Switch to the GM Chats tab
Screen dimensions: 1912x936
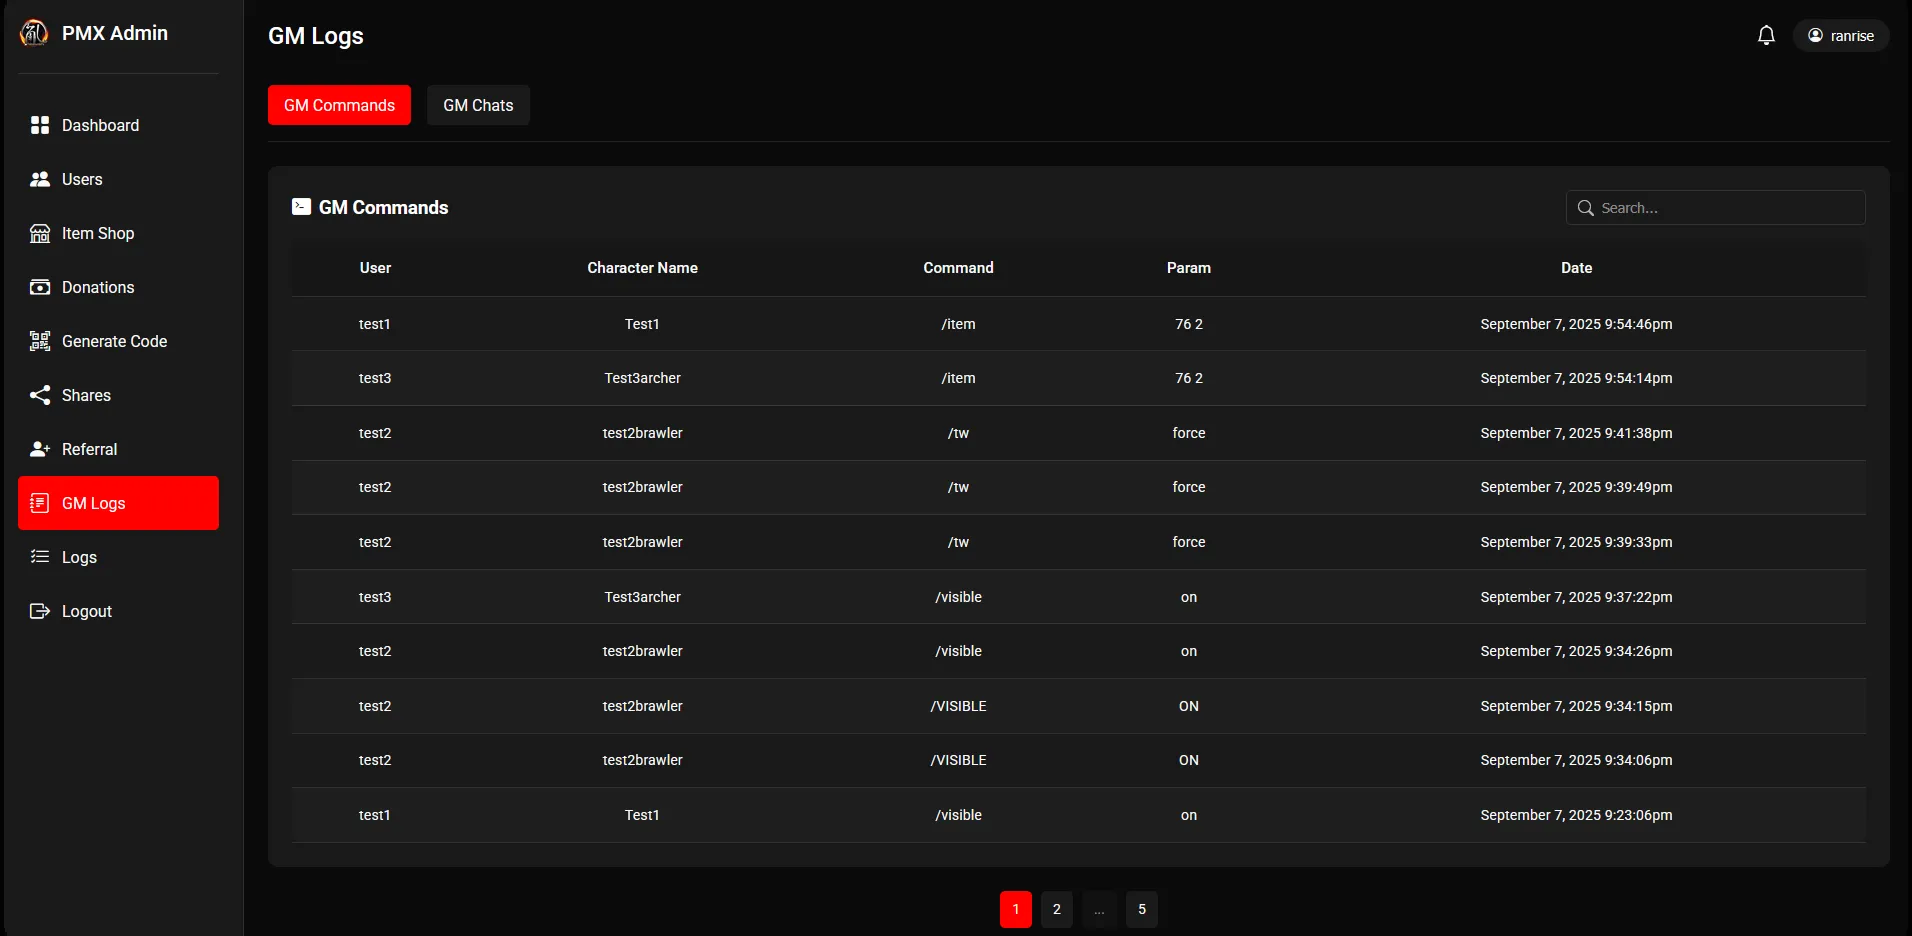point(478,105)
